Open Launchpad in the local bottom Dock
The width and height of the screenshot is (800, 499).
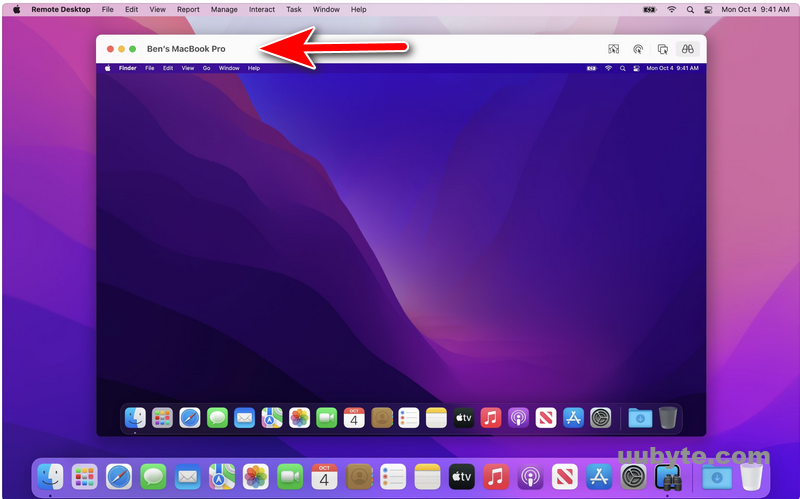85,477
